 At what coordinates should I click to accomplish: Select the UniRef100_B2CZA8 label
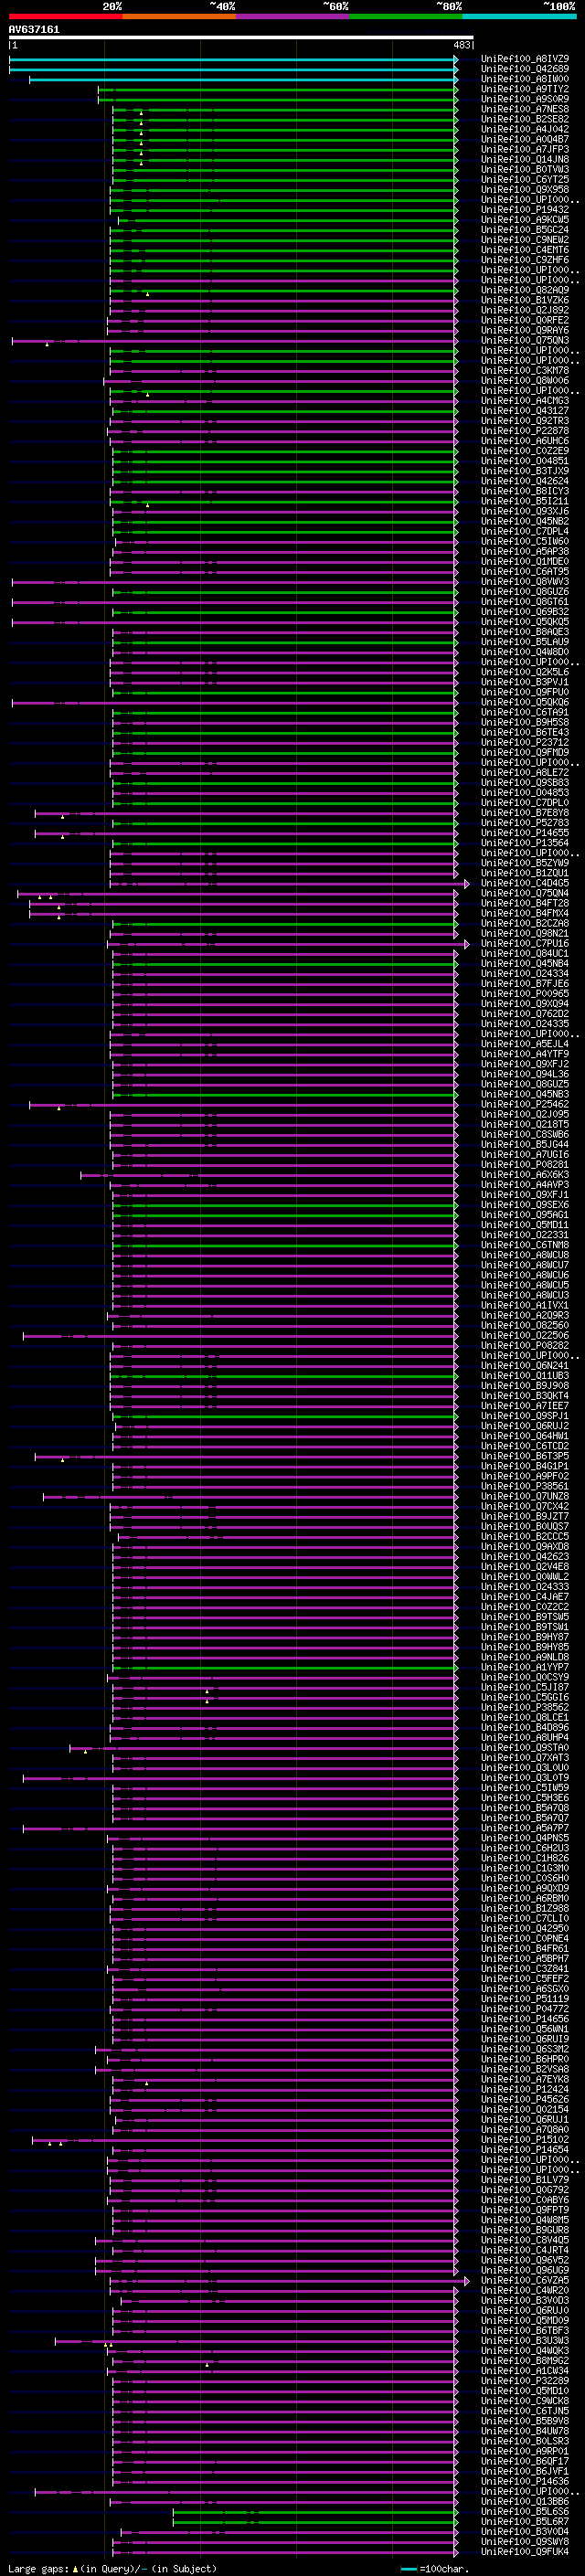525,923
